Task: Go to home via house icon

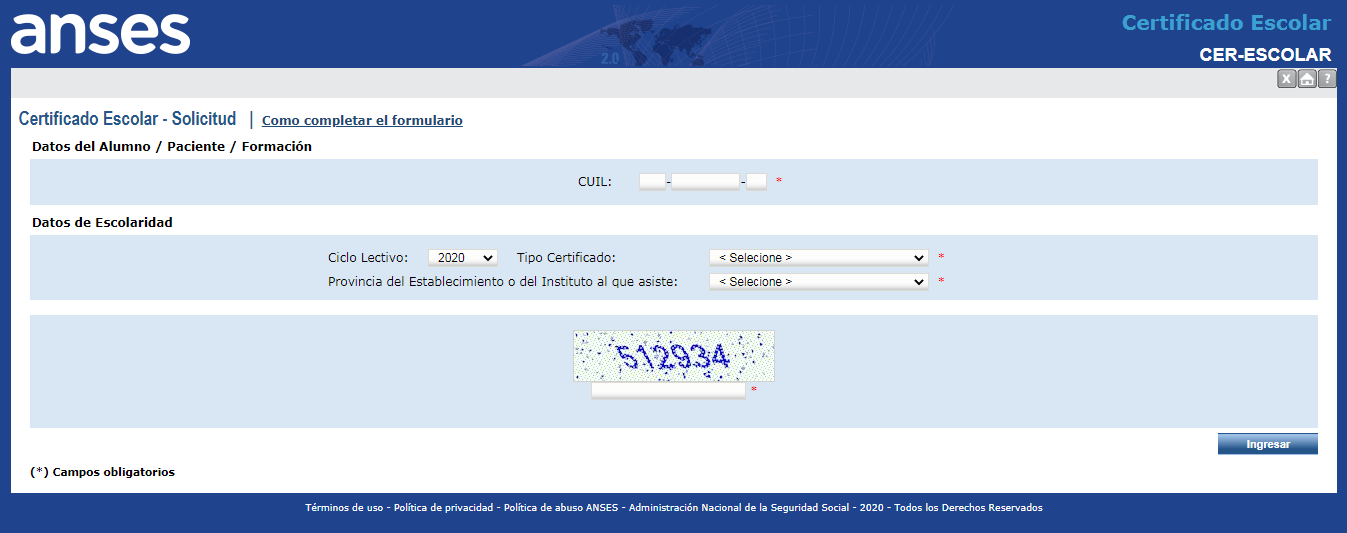Action: coord(1306,79)
